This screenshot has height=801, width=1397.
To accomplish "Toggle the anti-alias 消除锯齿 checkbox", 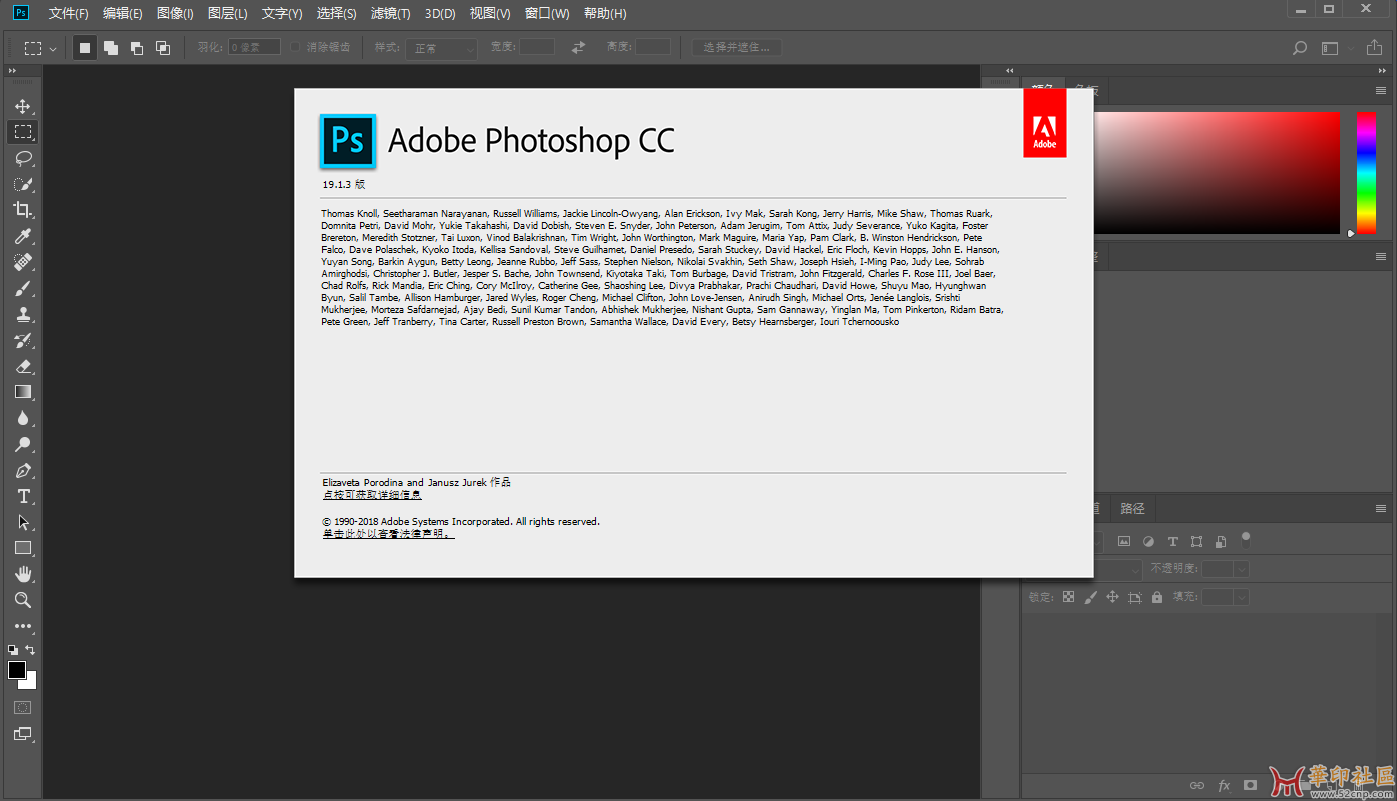I will [x=296, y=47].
